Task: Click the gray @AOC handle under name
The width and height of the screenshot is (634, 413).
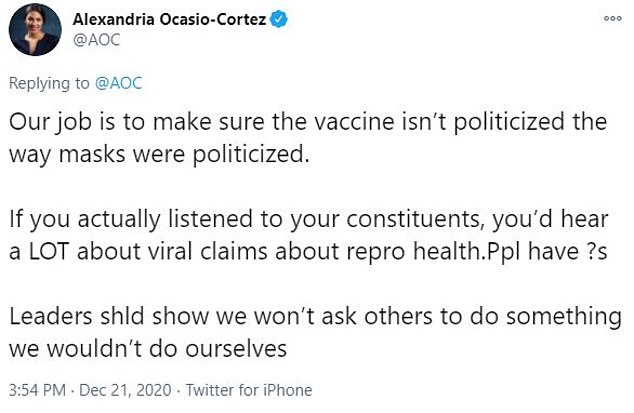Action: pos(96,40)
